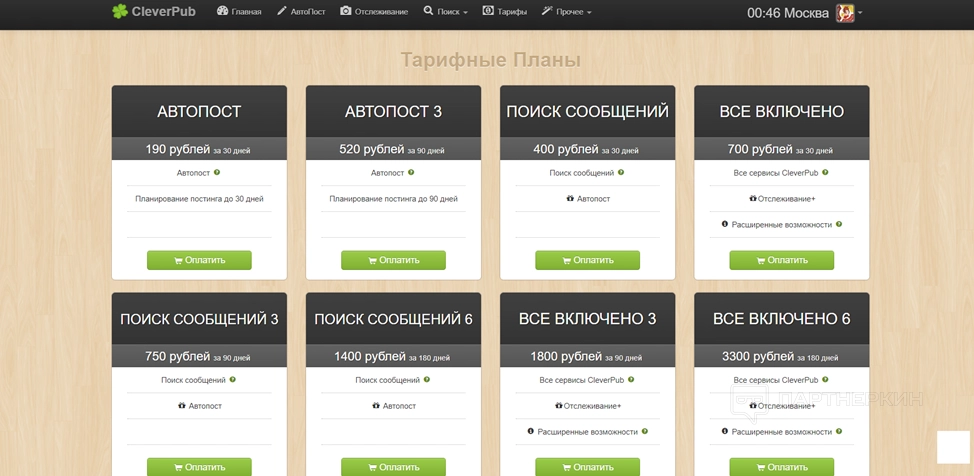Click 'Планирование постинга до 90 дней' text
The image size is (974, 476).
[393, 199]
